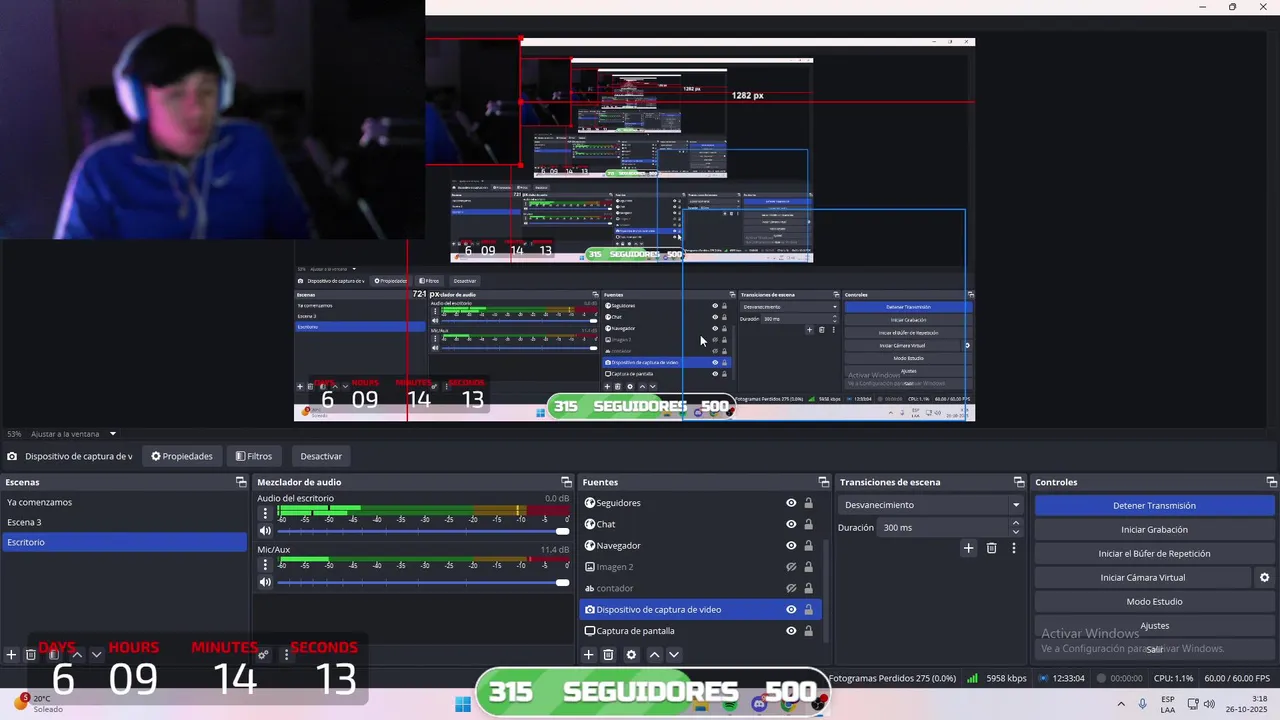Open Filtros for the selected source
1280x720 pixels.
[254, 456]
